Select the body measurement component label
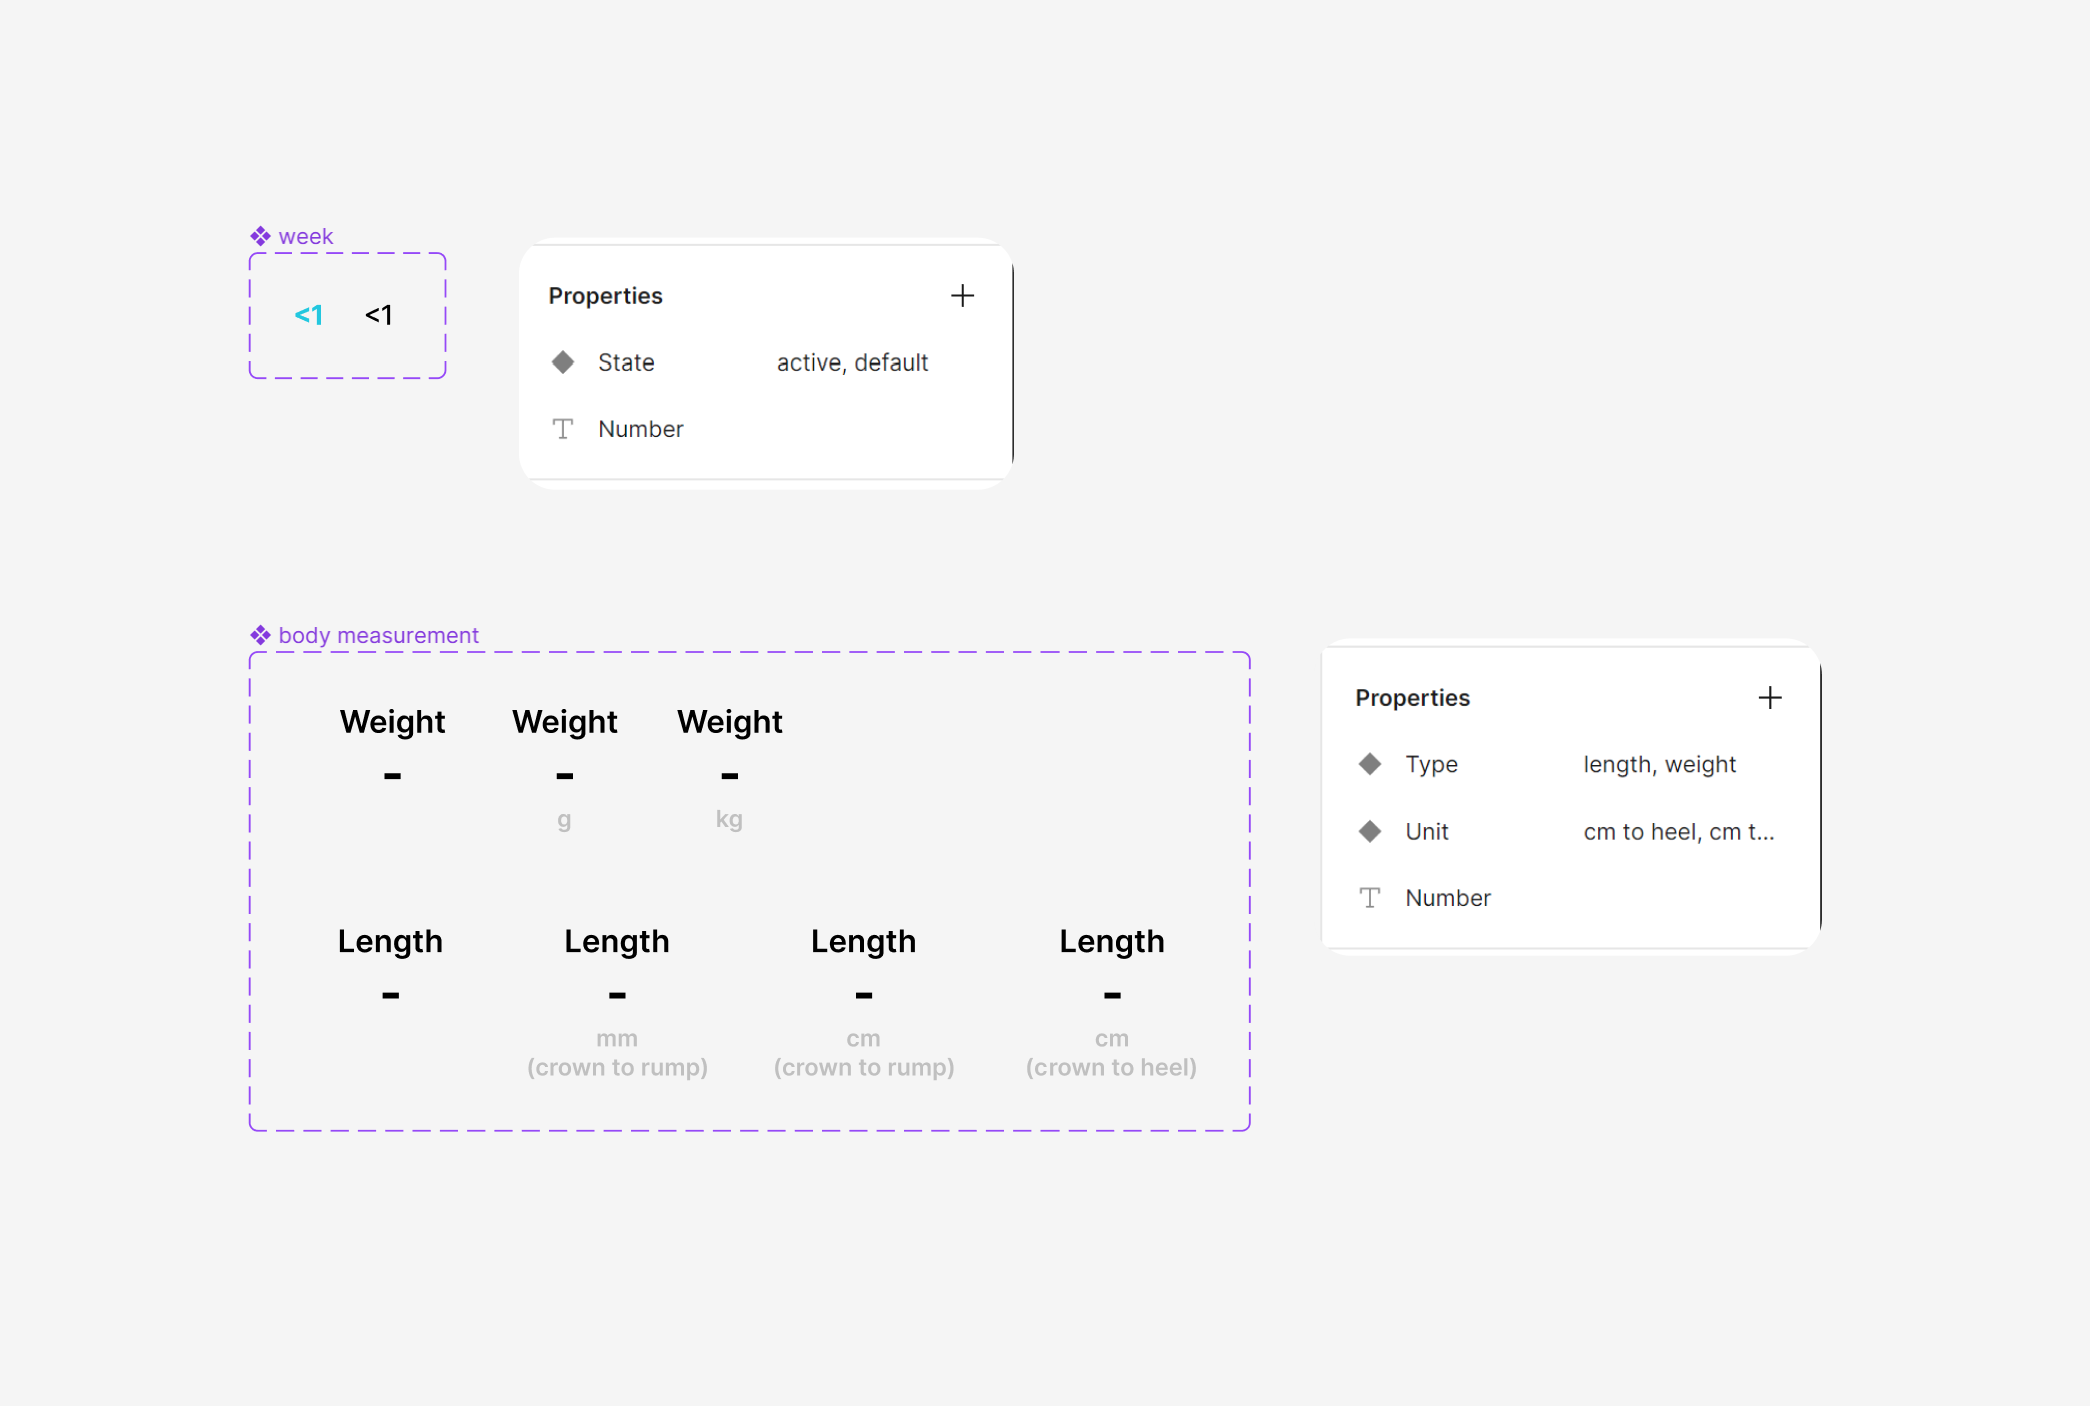 pos(378,636)
